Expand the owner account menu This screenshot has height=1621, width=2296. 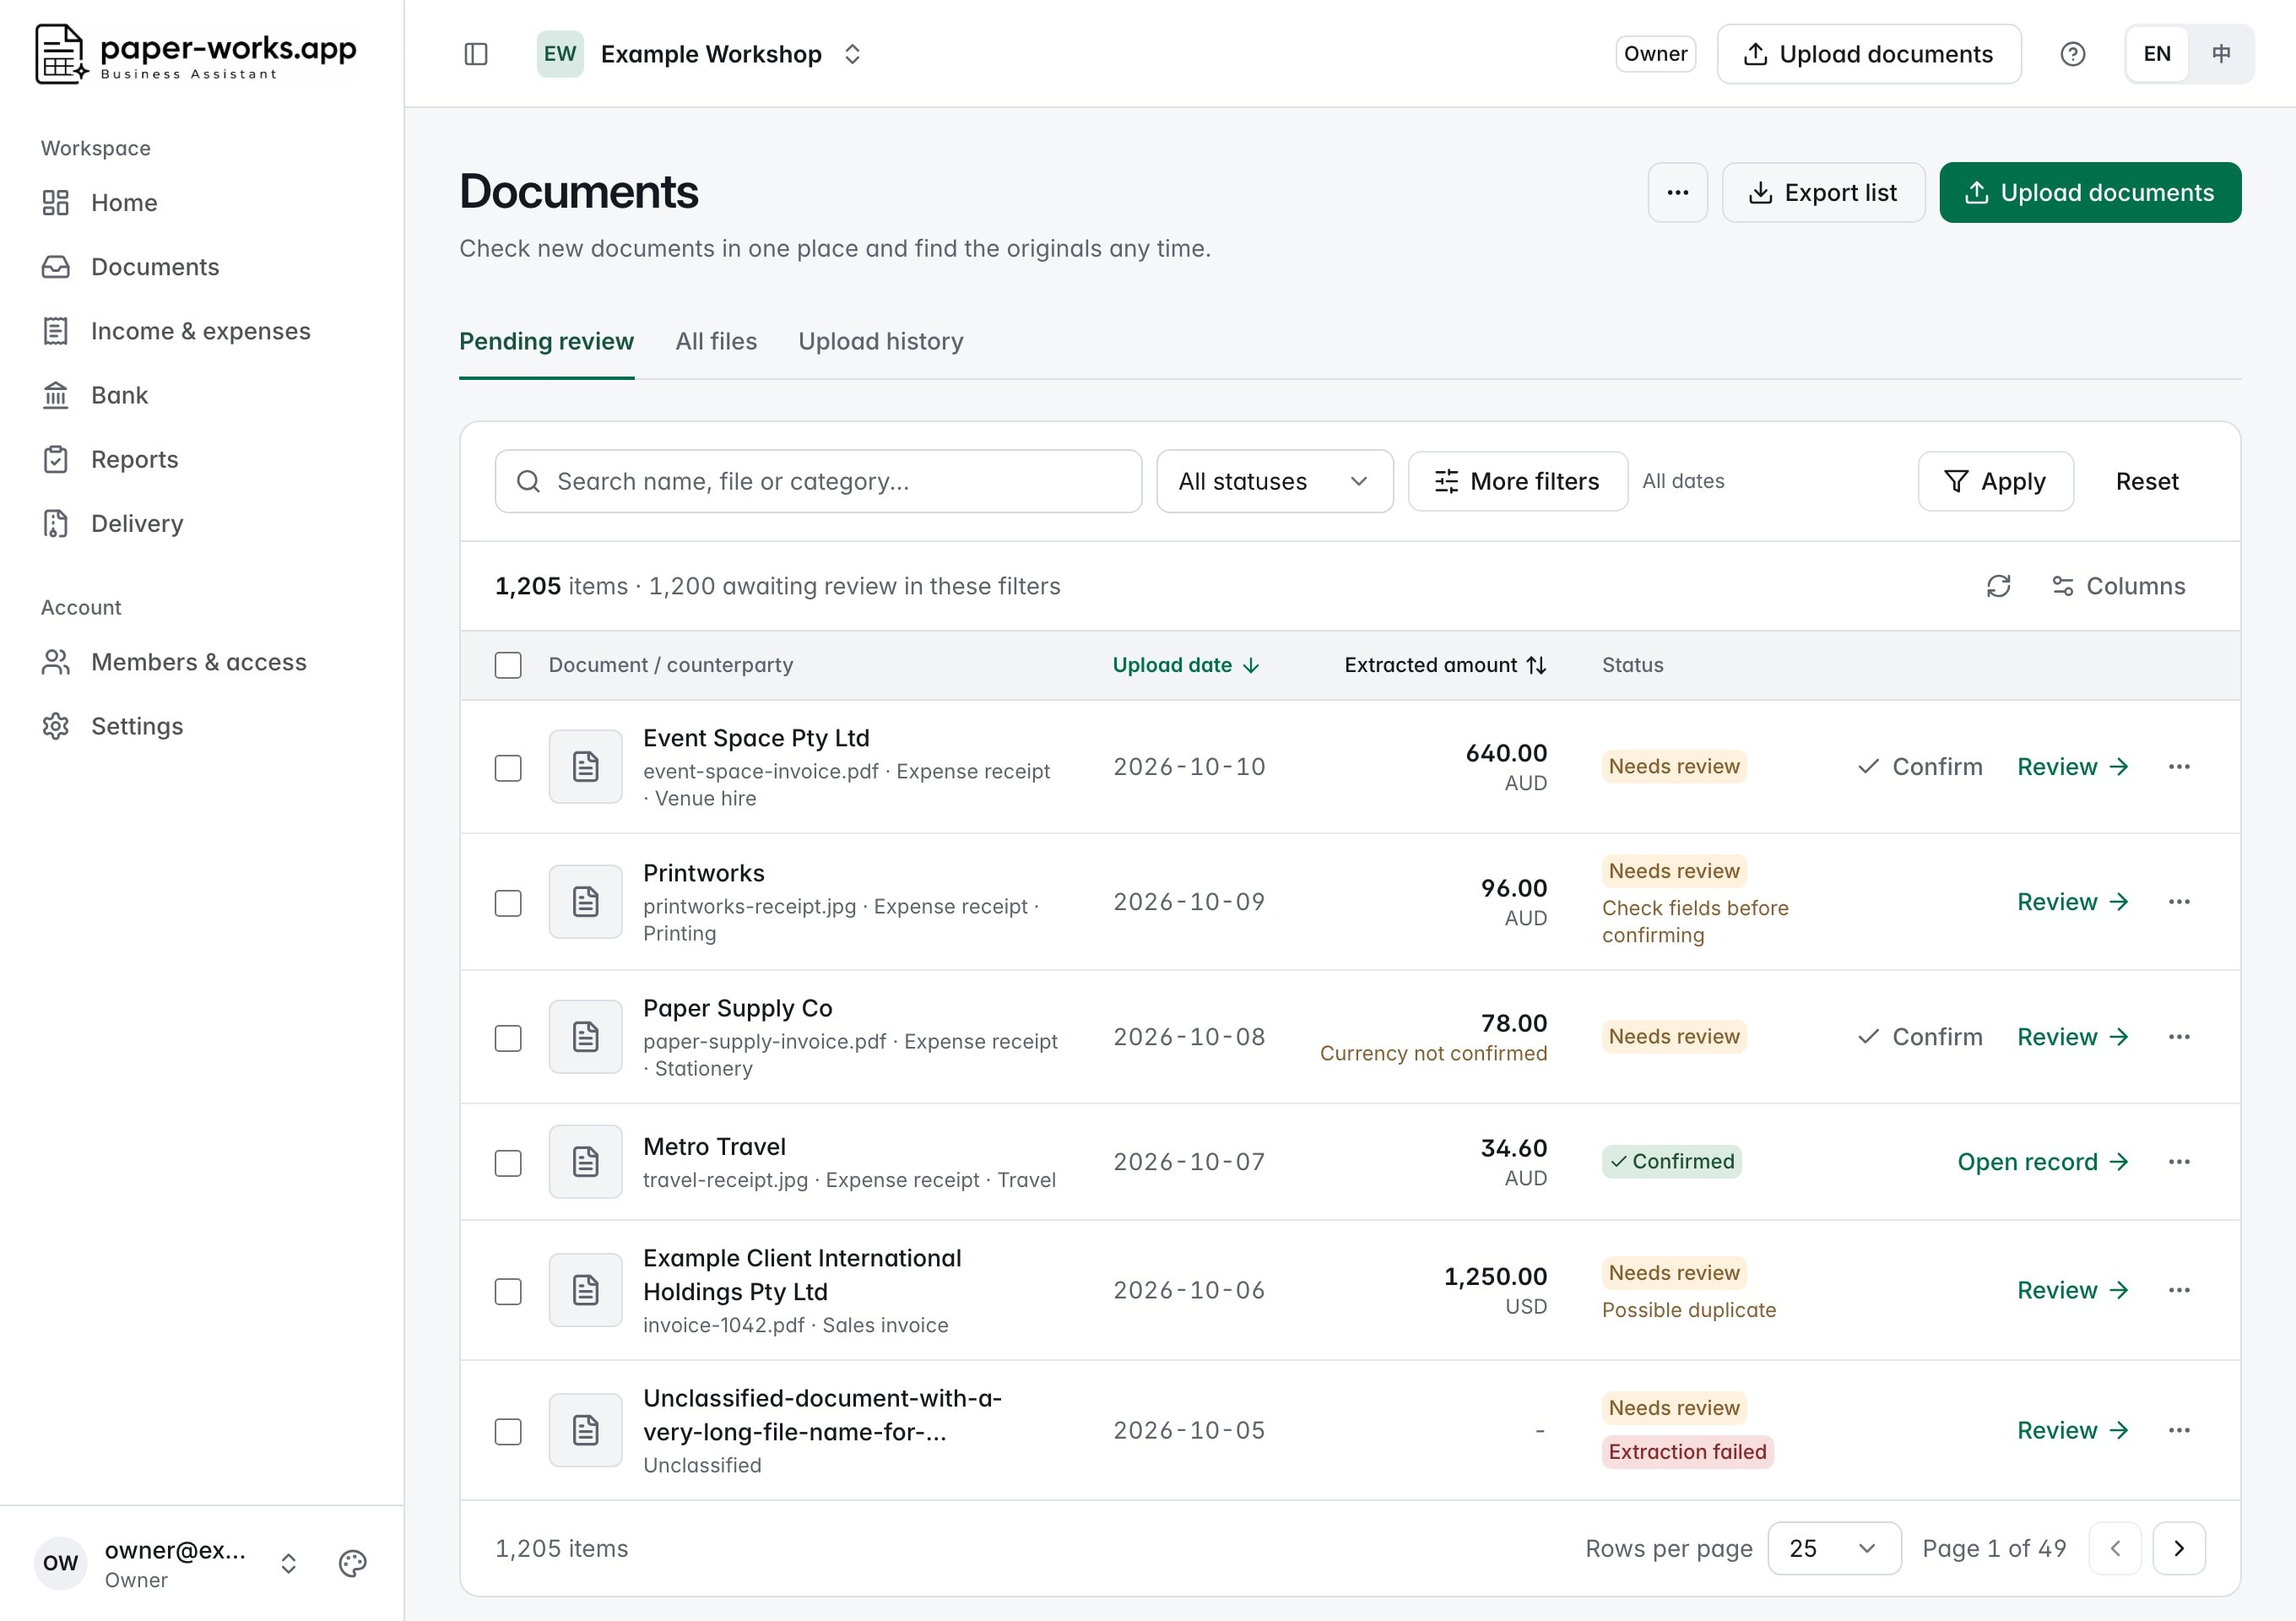[x=169, y=1564]
